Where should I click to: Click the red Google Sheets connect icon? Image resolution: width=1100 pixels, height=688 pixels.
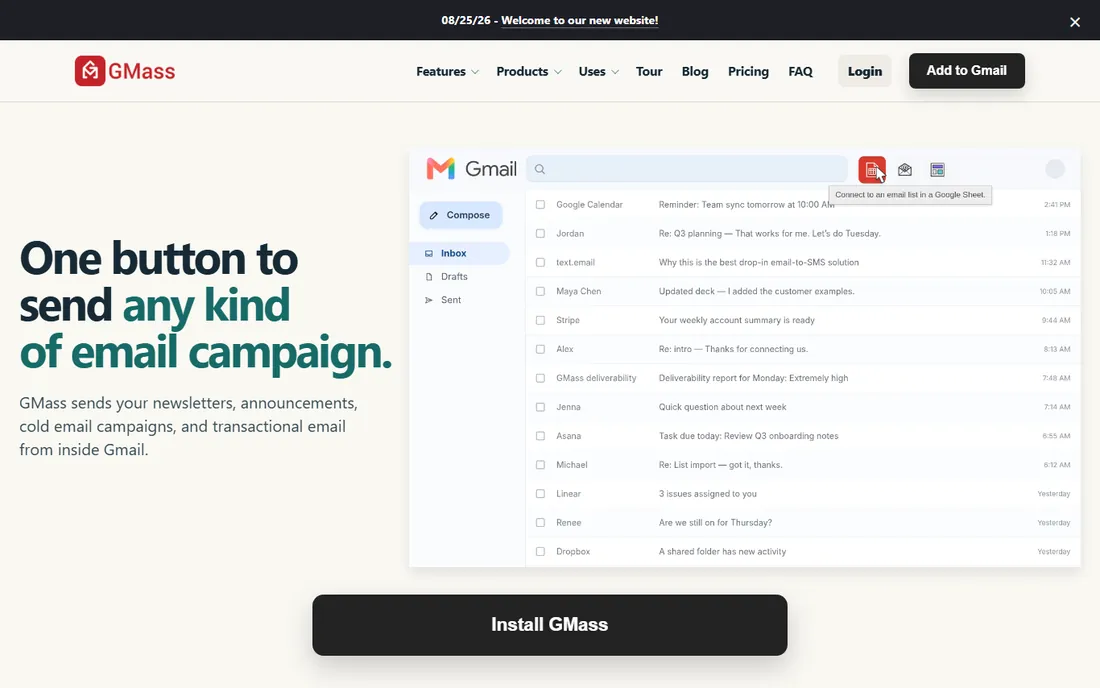coord(871,170)
